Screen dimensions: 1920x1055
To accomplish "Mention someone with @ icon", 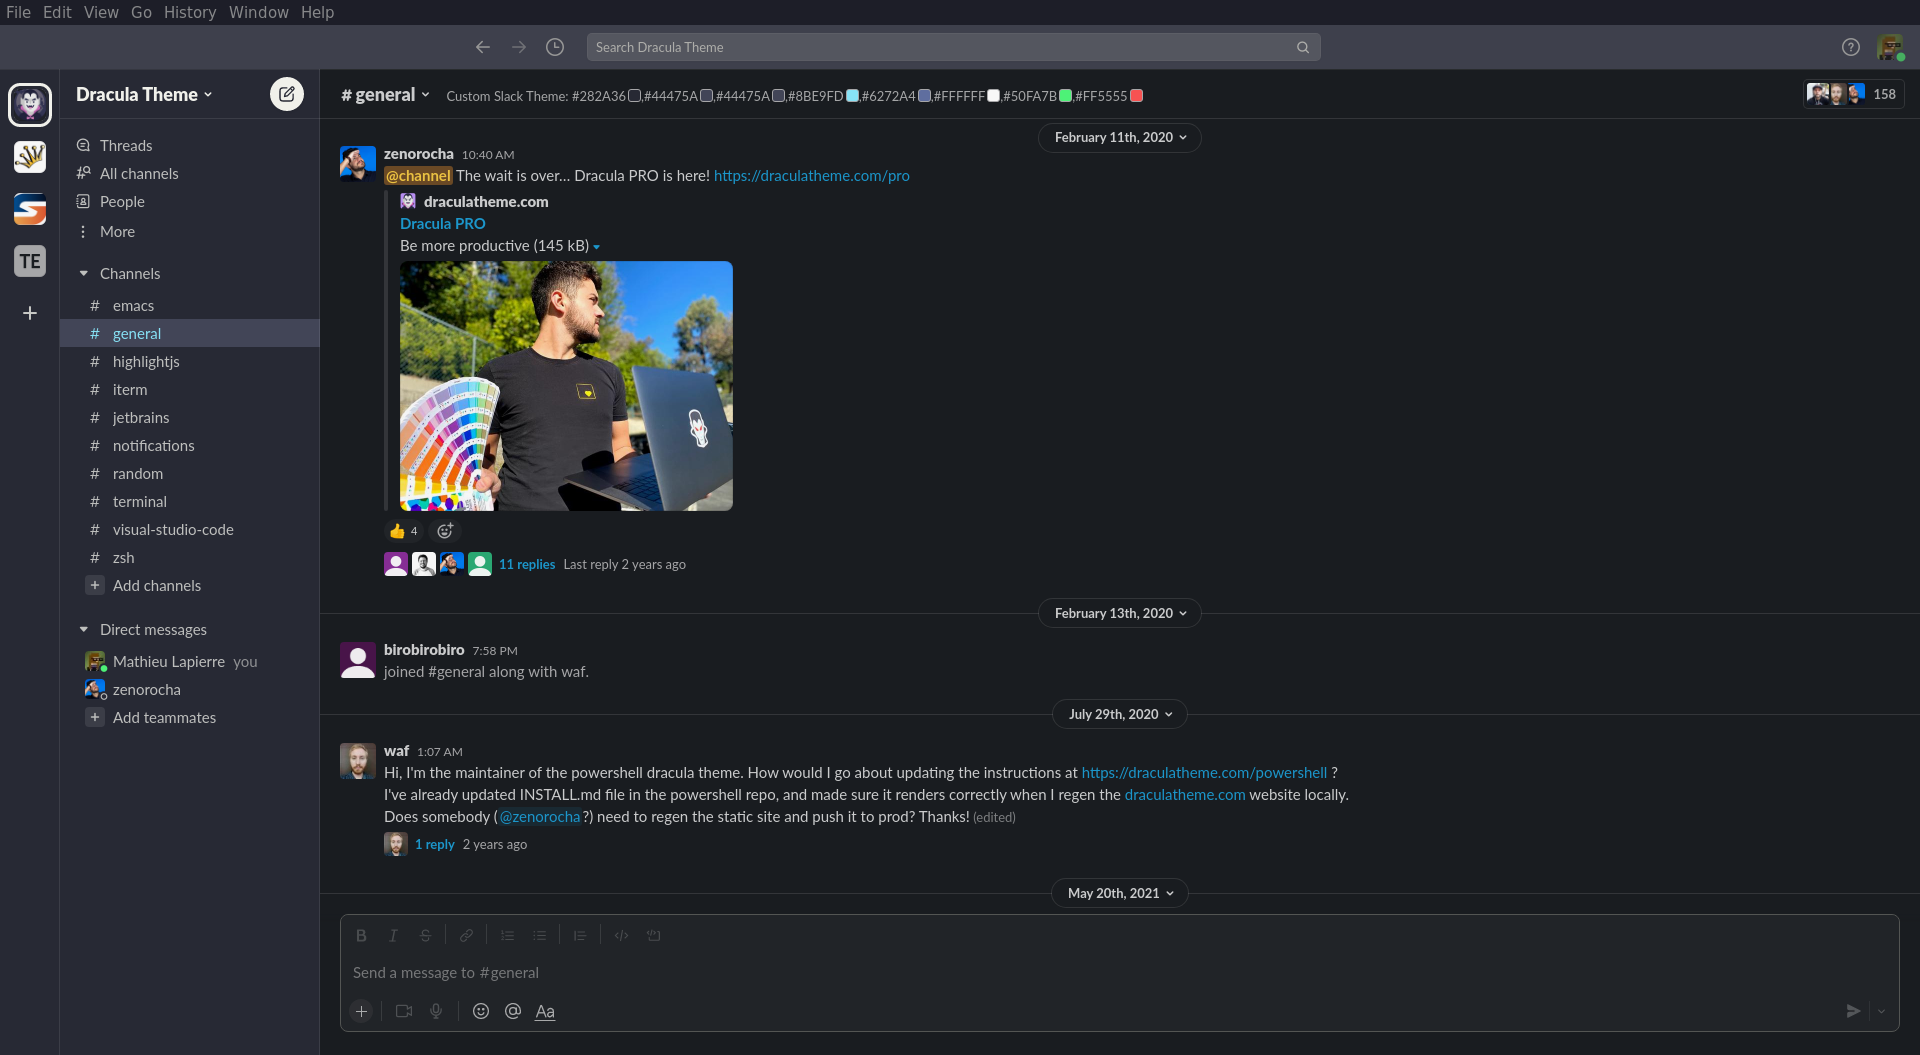I will click(513, 1011).
